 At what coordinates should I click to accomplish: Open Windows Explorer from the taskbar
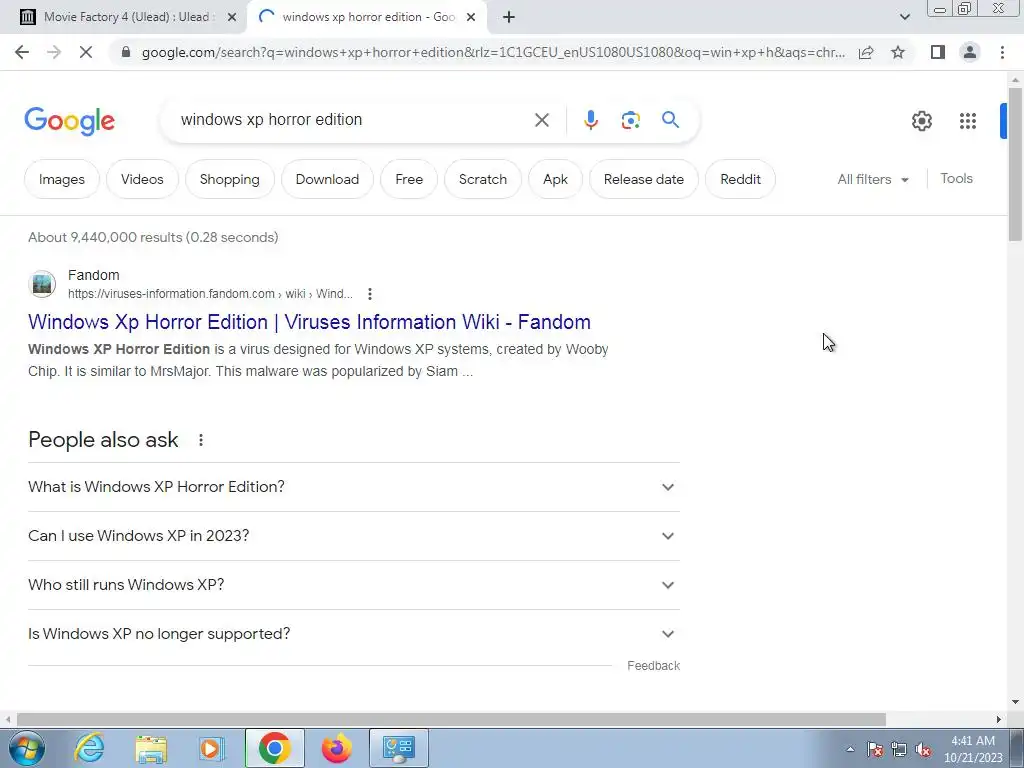[151, 748]
